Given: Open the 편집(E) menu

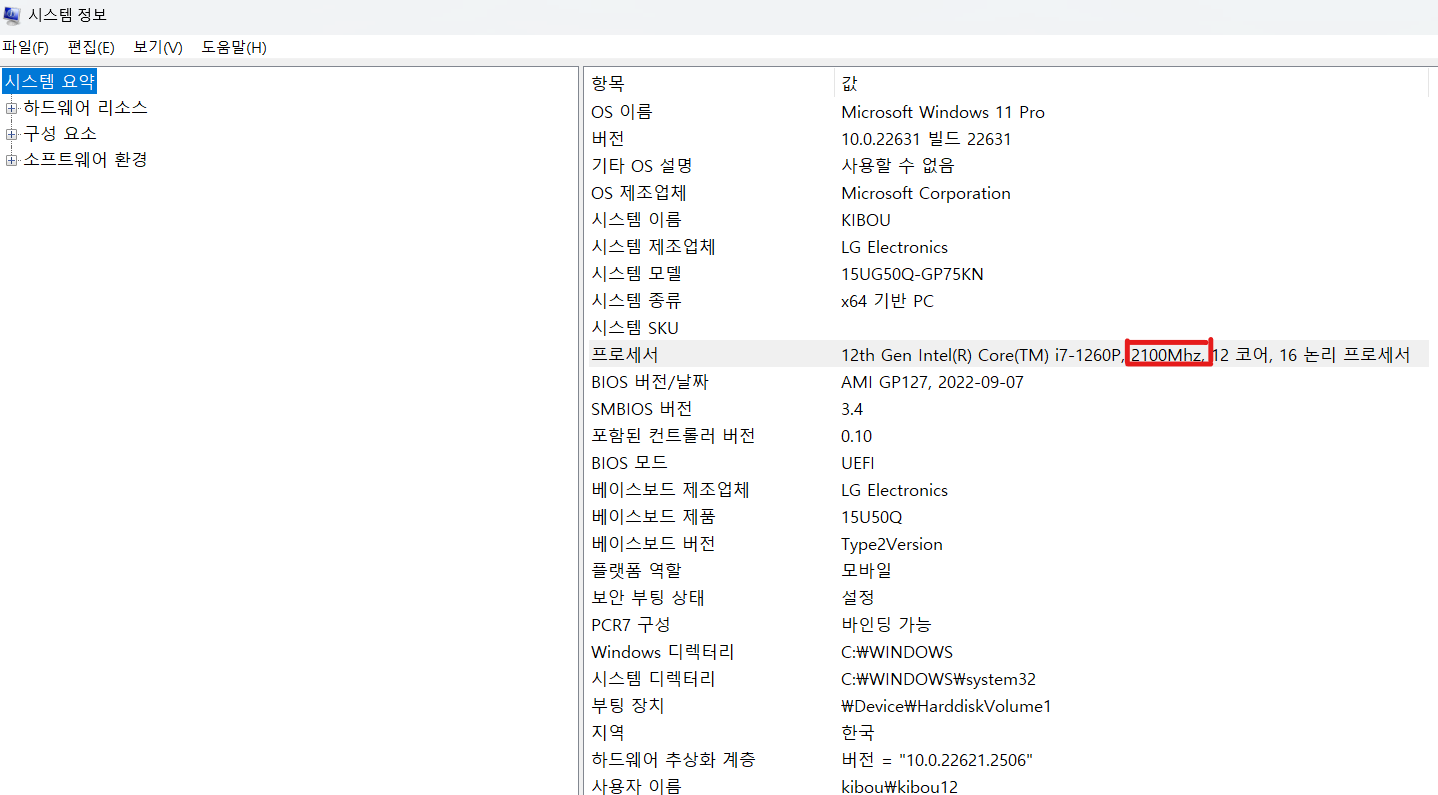Looking at the screenshot, I should 91,47.
